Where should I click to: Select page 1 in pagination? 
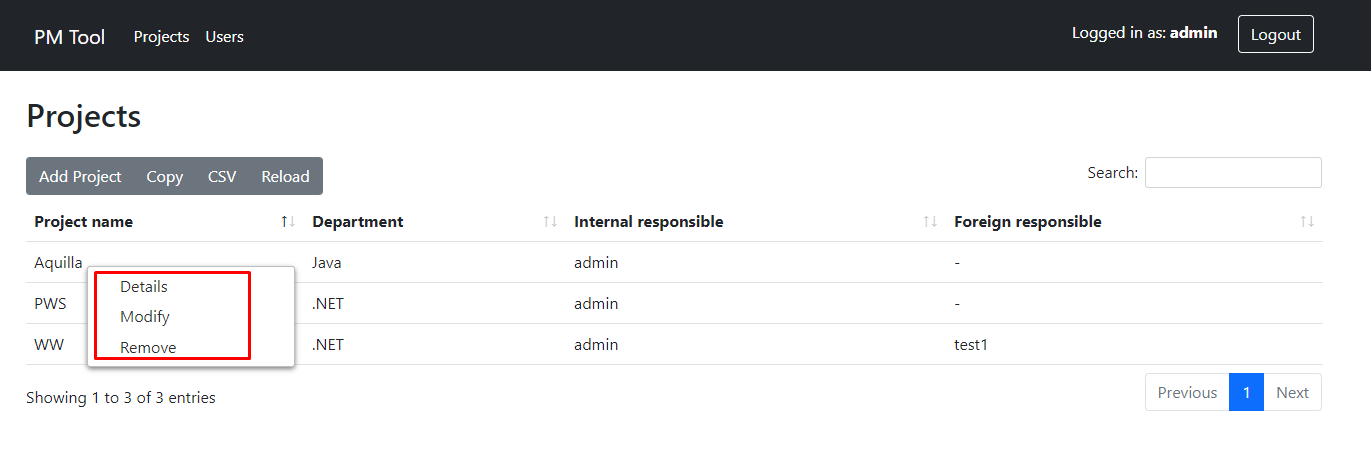point(1246,392)
